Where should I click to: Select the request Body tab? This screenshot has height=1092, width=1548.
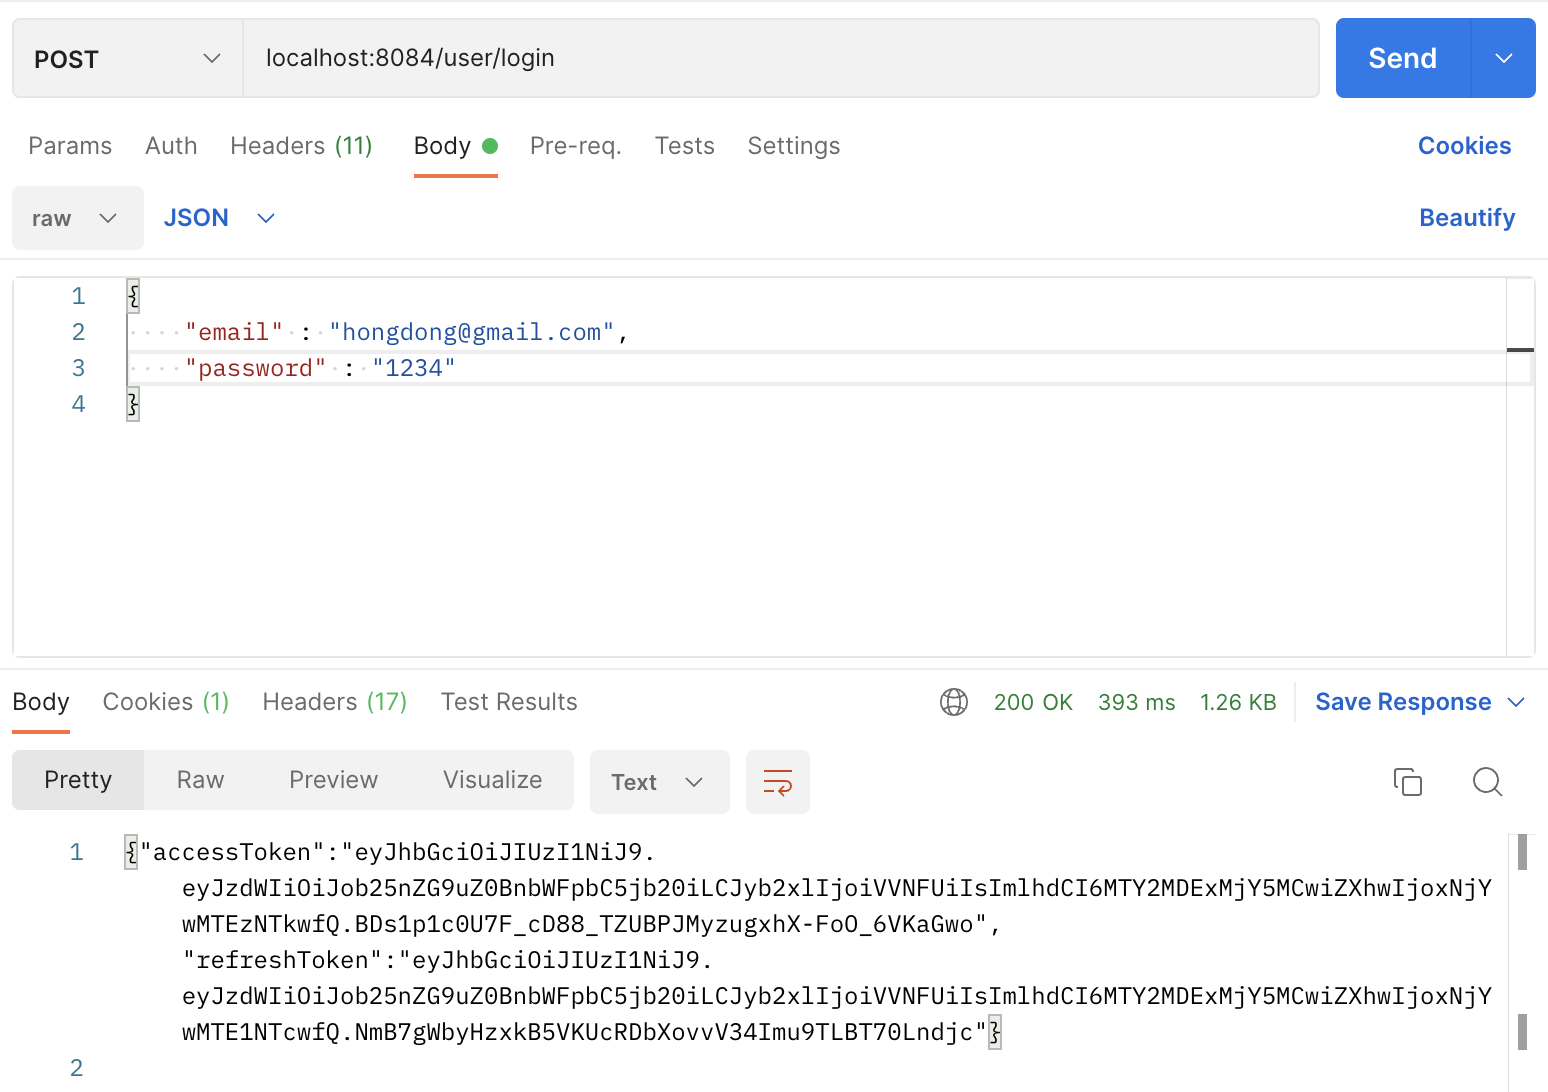[x=455, y=146]
